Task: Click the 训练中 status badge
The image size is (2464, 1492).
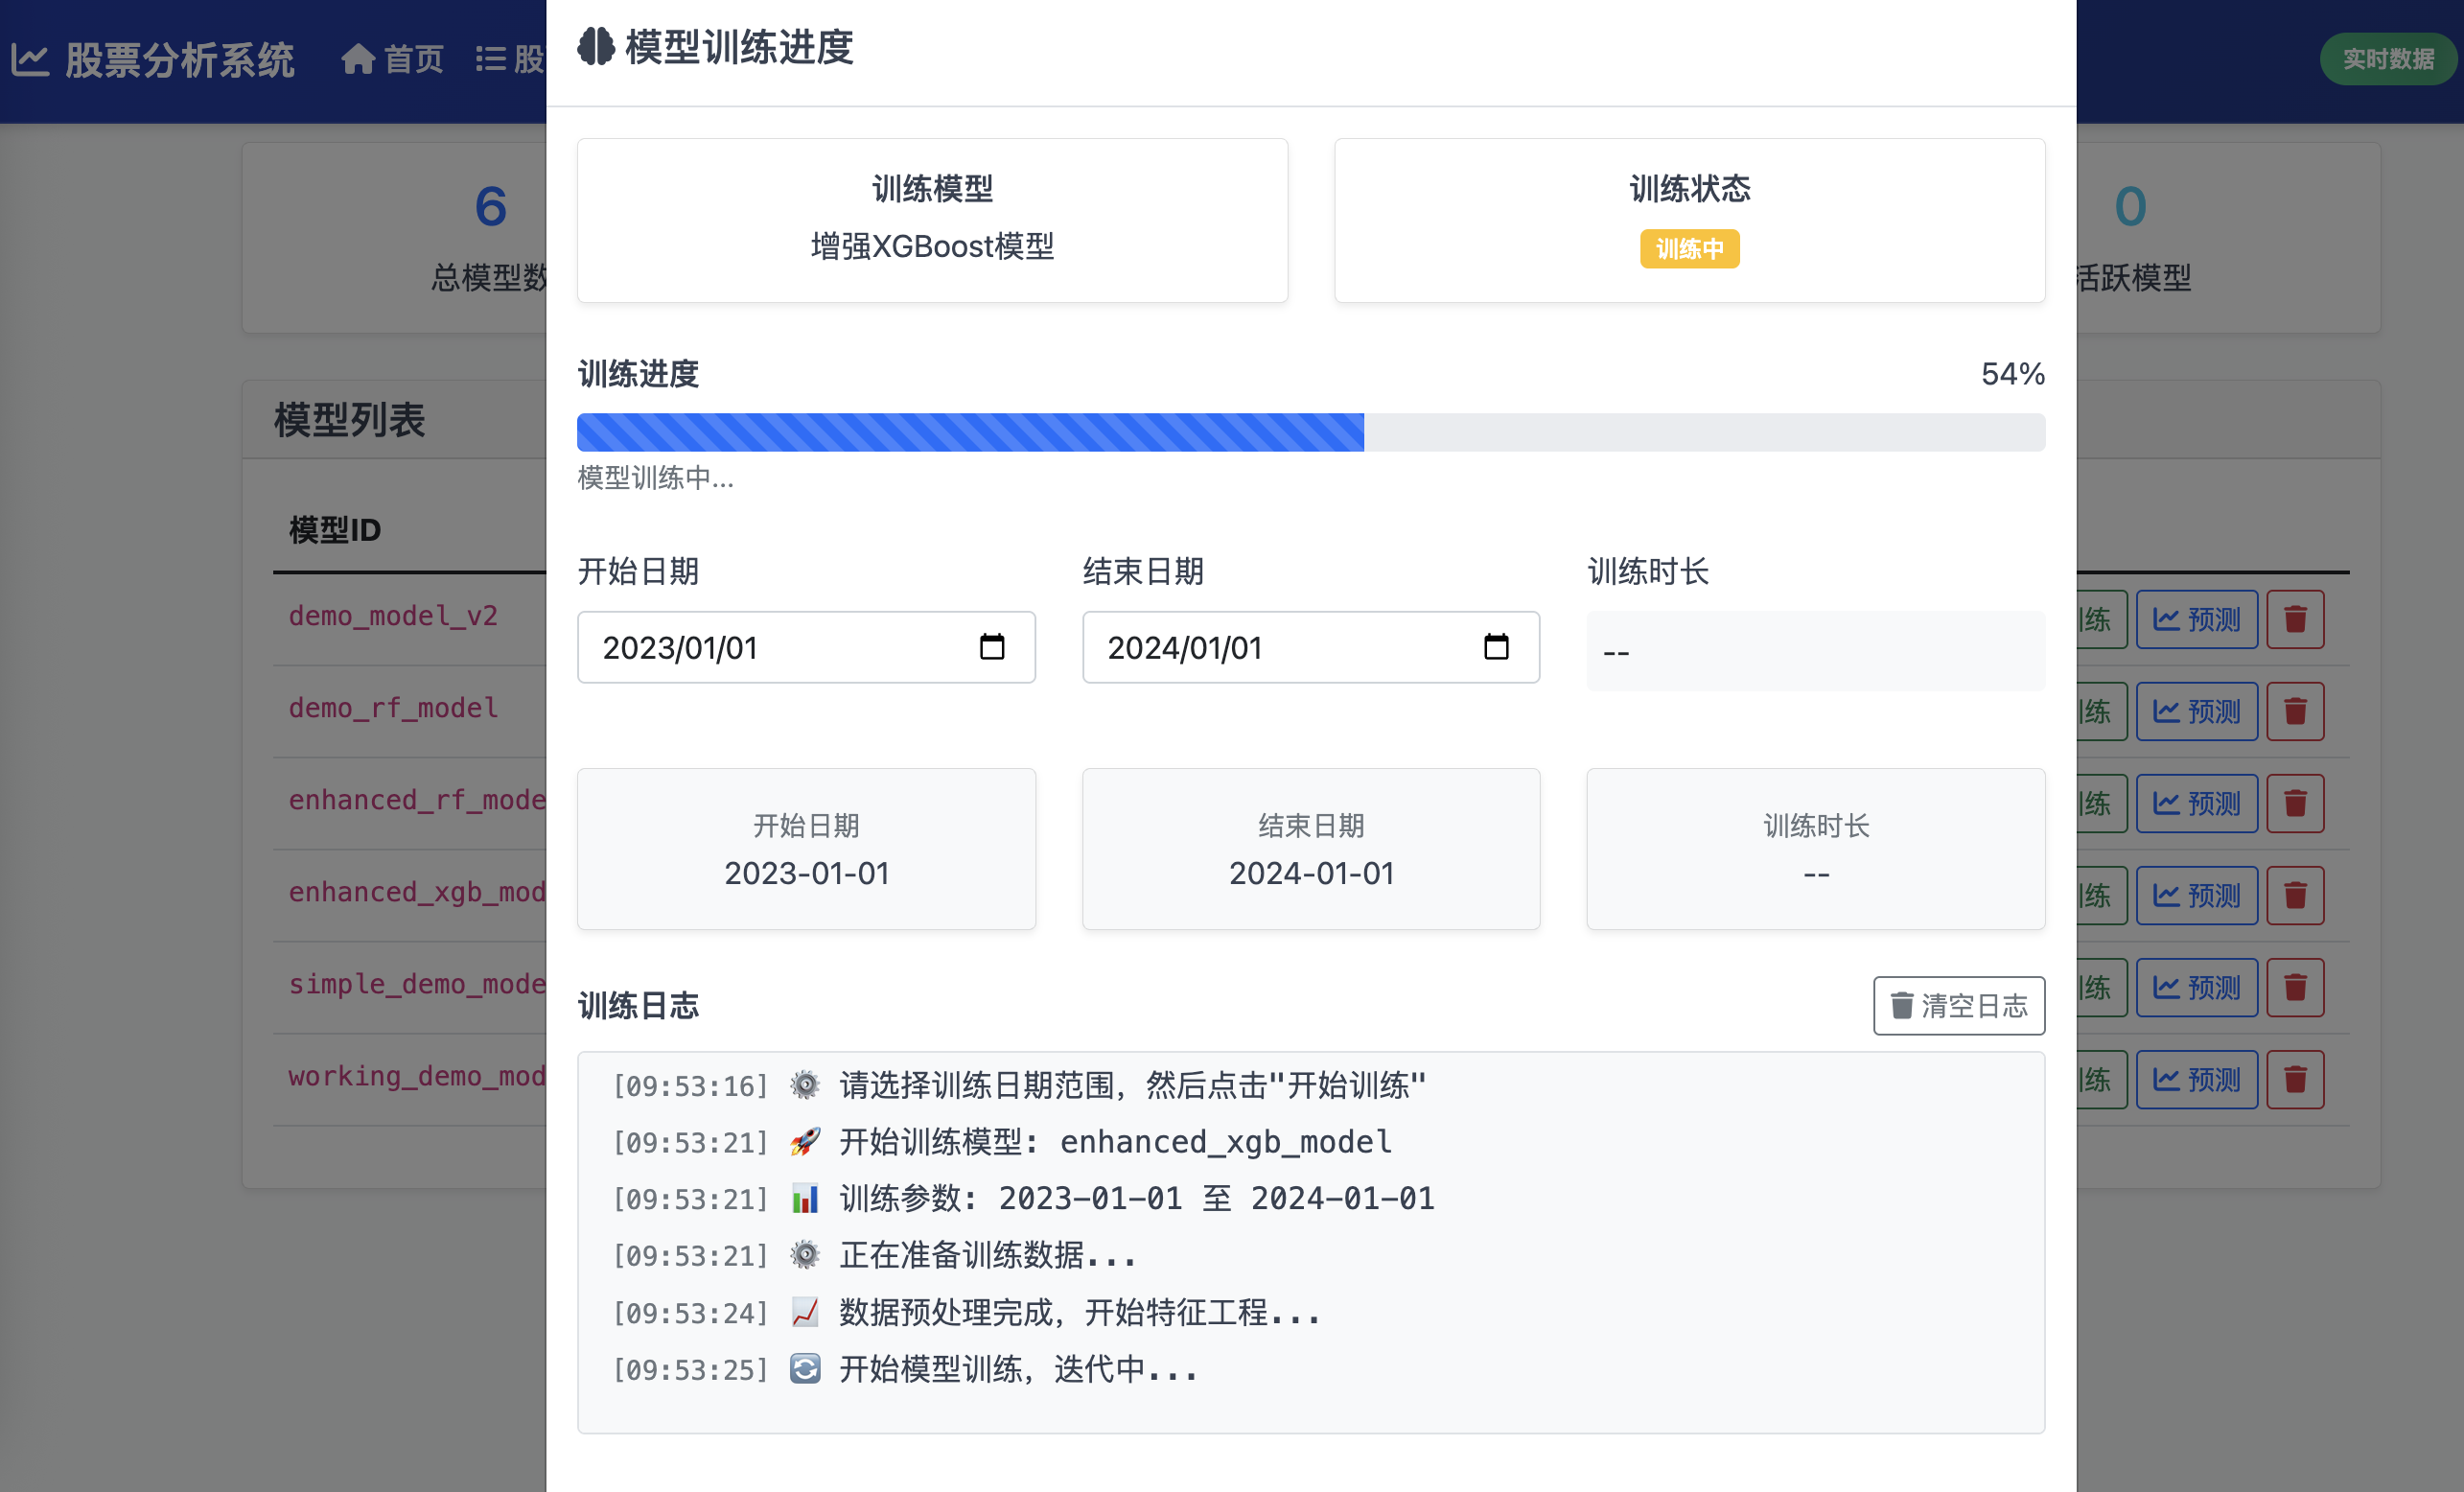Action: click(x=1689, y=248)
